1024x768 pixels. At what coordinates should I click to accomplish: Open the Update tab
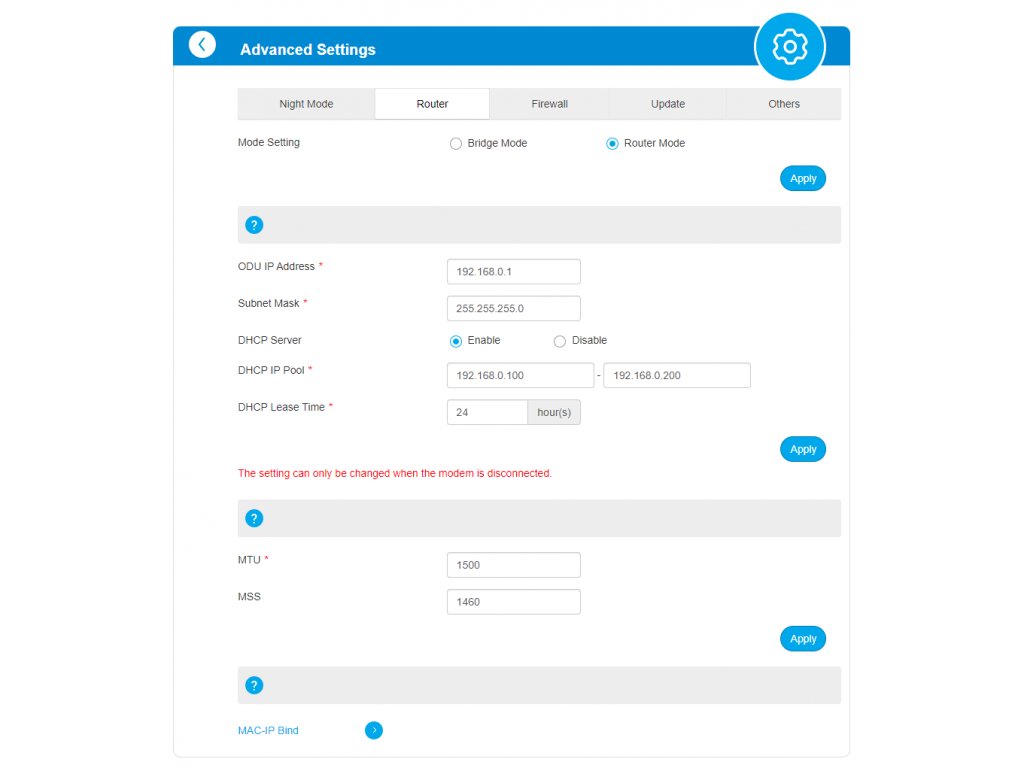pos(667,104)
